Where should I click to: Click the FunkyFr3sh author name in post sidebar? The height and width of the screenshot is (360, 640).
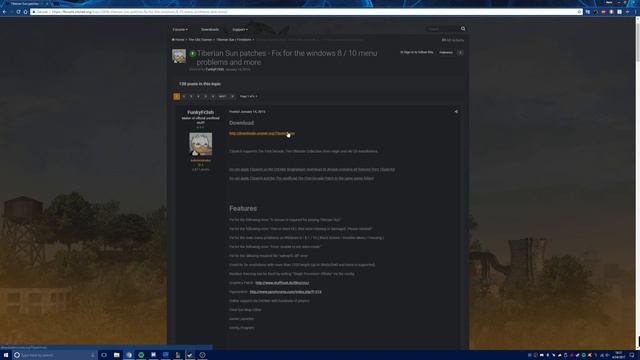coord(200,112)
